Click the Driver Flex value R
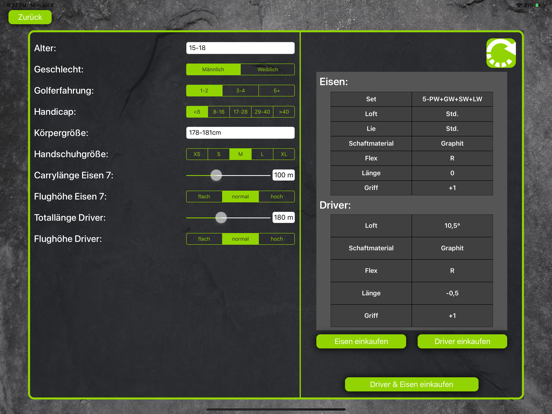This screenshot has width=552, height=414. click(452, 270)
